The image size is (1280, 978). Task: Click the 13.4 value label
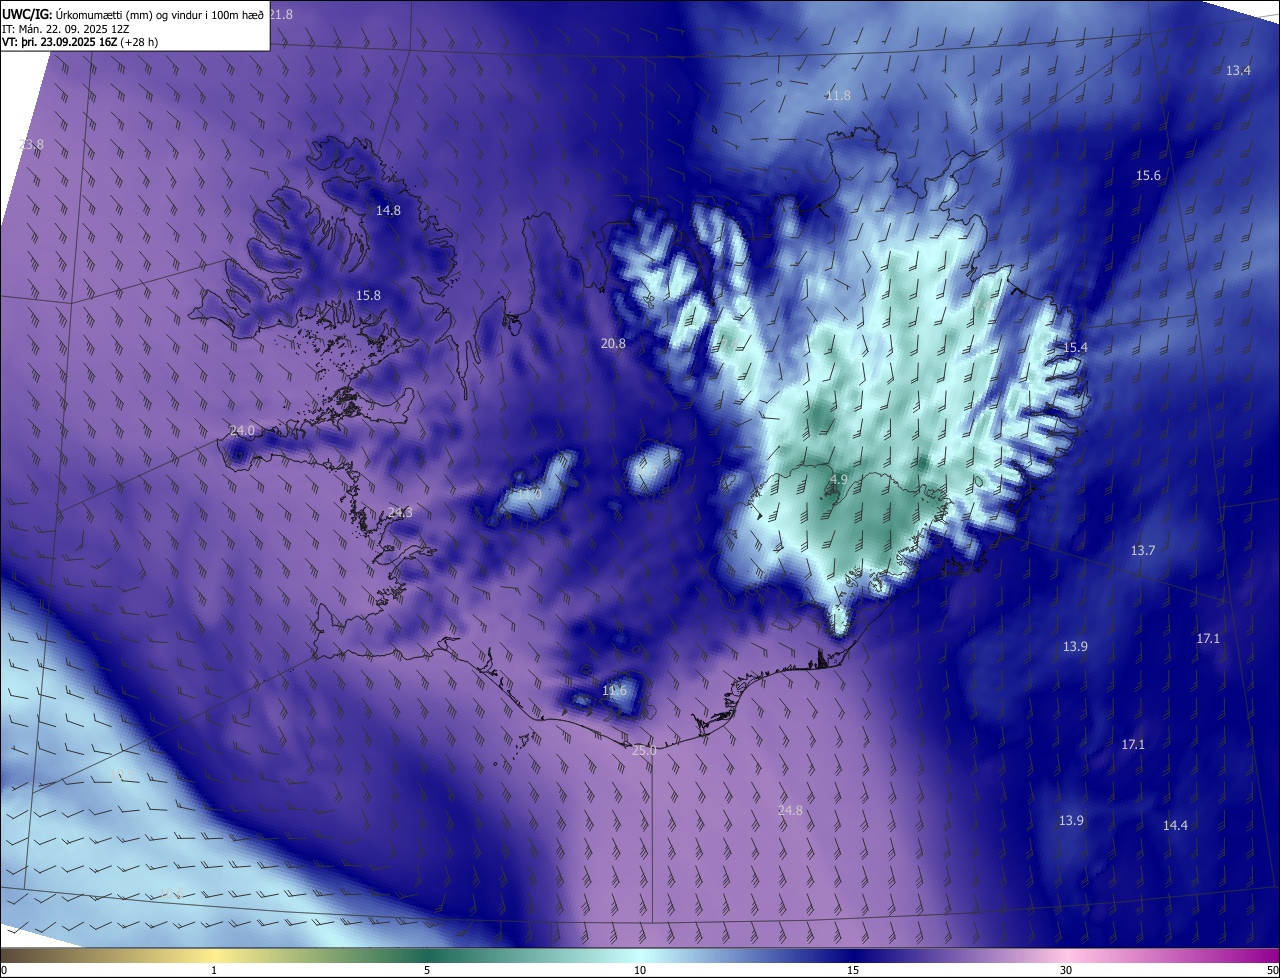click(x=1238, y=70)
